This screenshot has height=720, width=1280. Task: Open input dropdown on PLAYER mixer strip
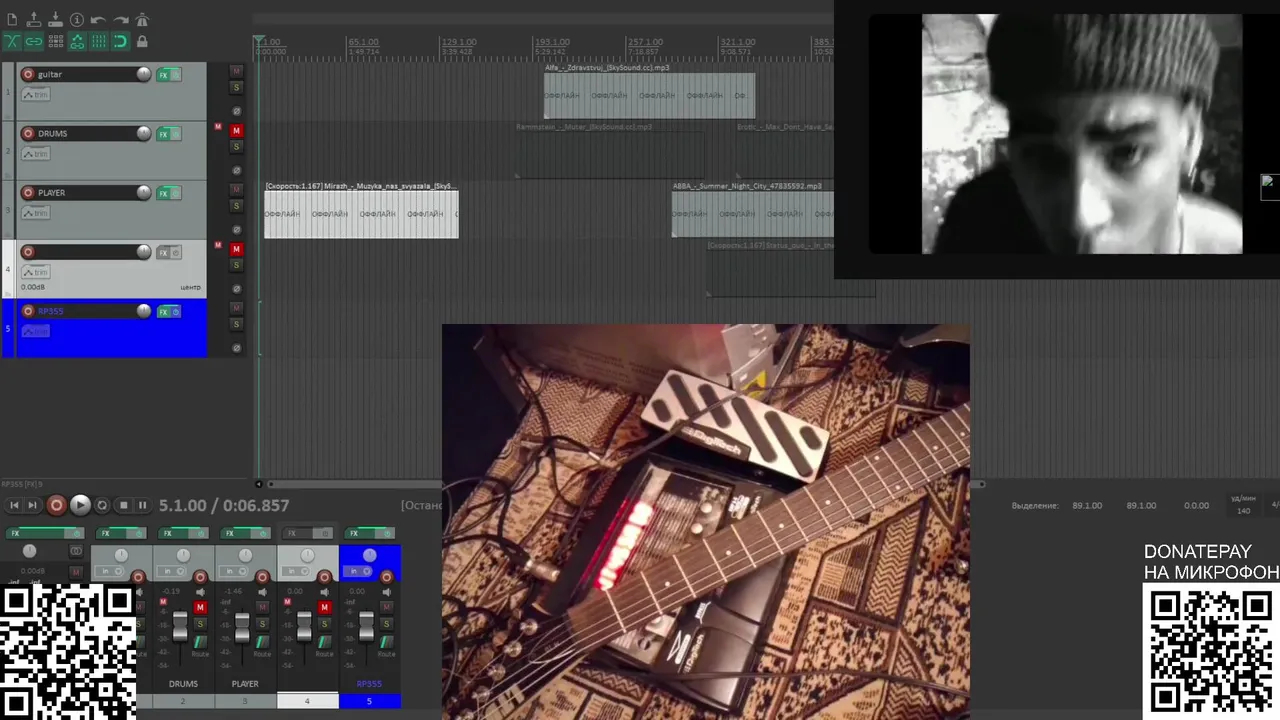(234, 571)
